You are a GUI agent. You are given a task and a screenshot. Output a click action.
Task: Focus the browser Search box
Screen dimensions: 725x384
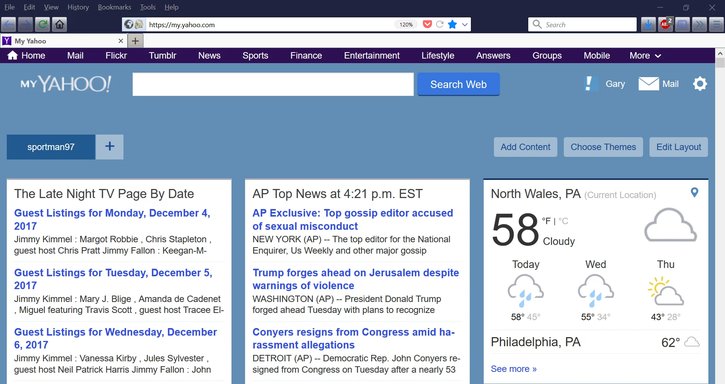coord(582,25)
